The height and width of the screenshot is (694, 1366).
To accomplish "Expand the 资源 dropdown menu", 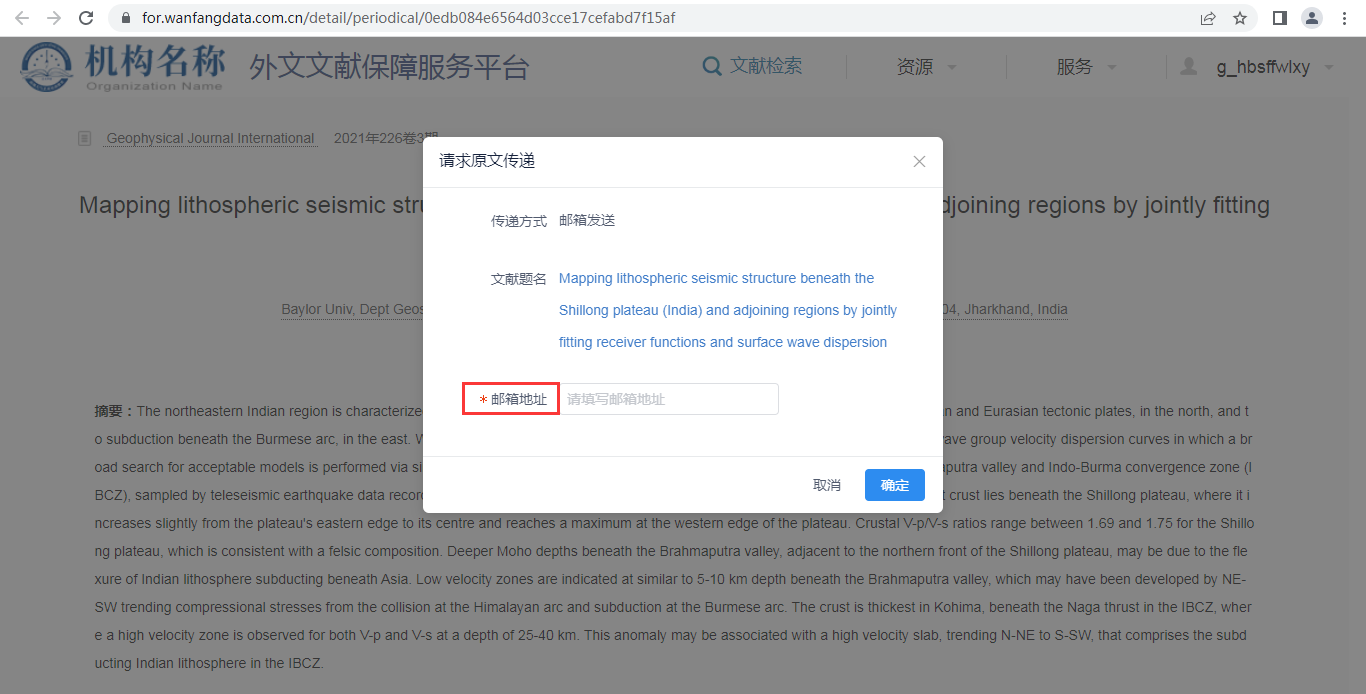I will pyautogui.click(x=926, y=67).
